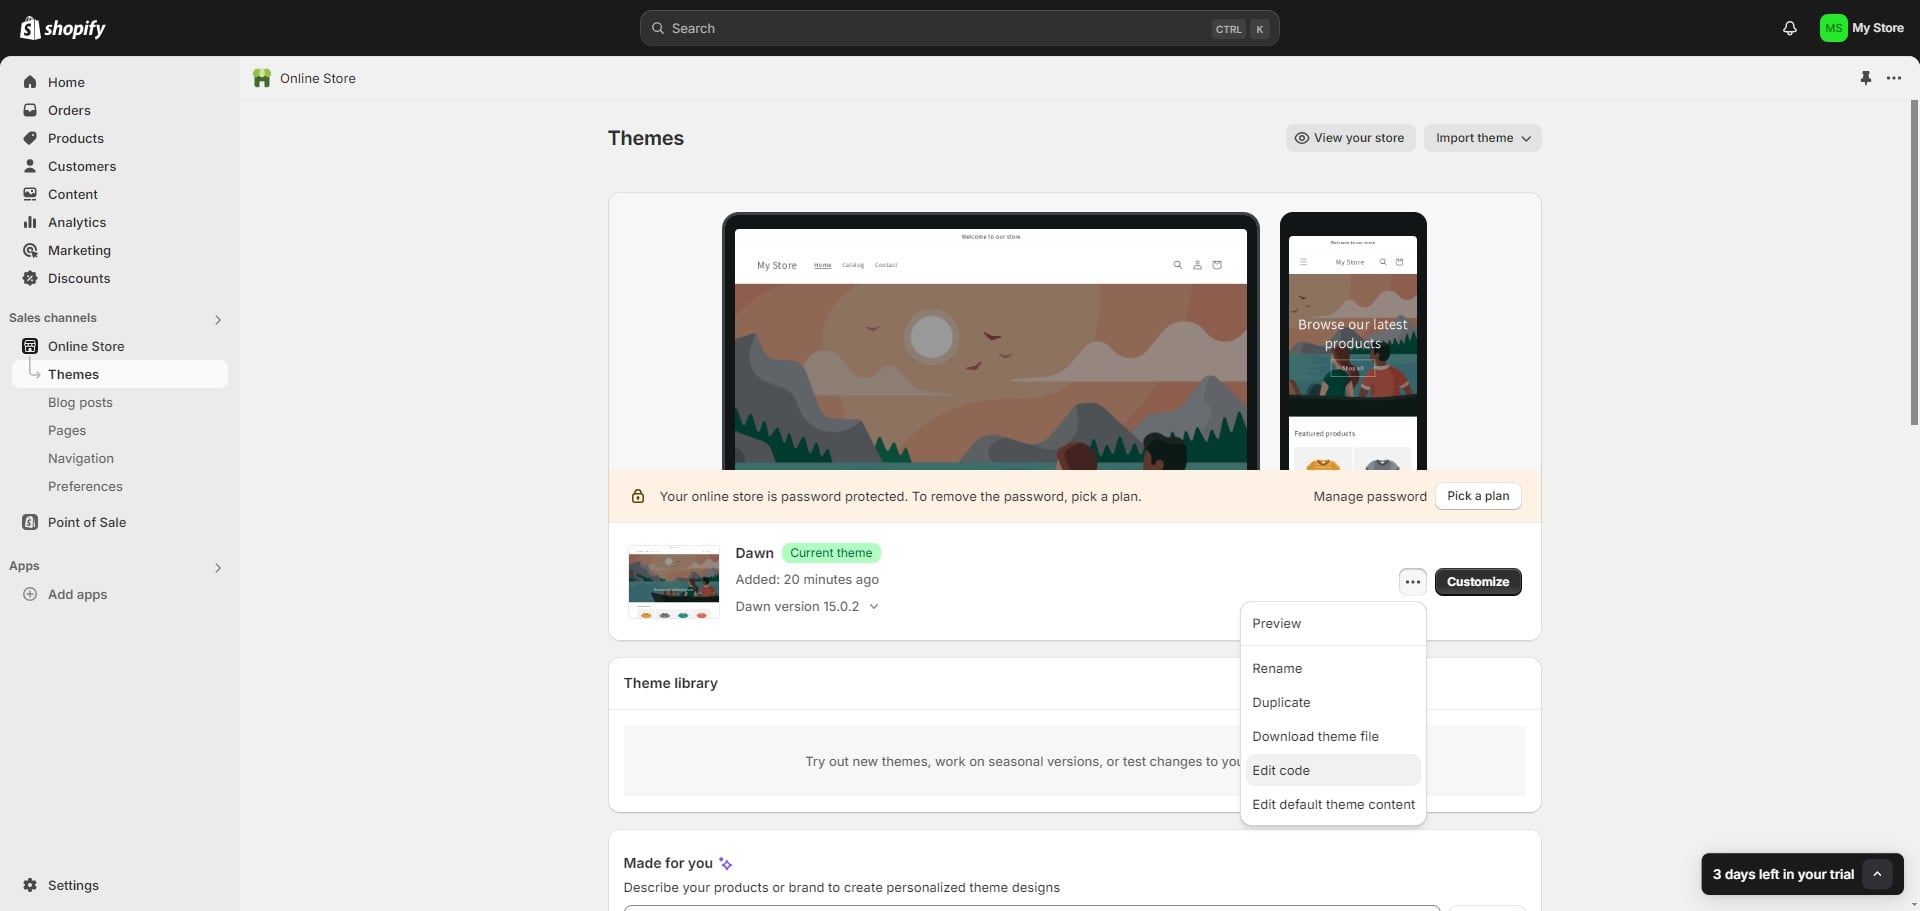Click the Search input field

pyautogui.click(x=959, y=28)
